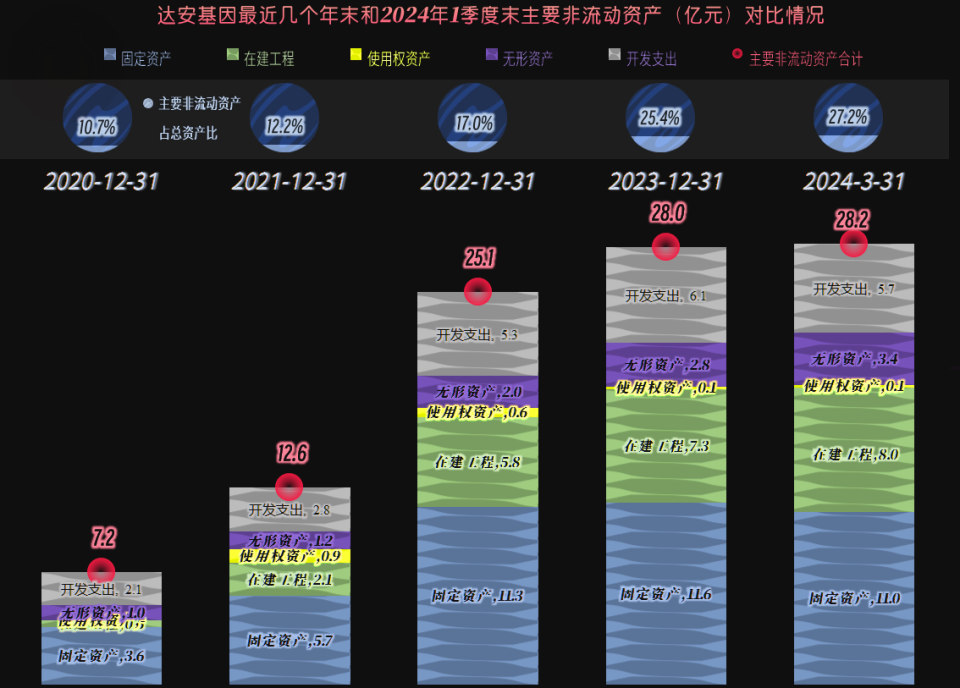Click the 2024-3-31 date label
This screenshot has height=688, width=960.
(853, 182)
